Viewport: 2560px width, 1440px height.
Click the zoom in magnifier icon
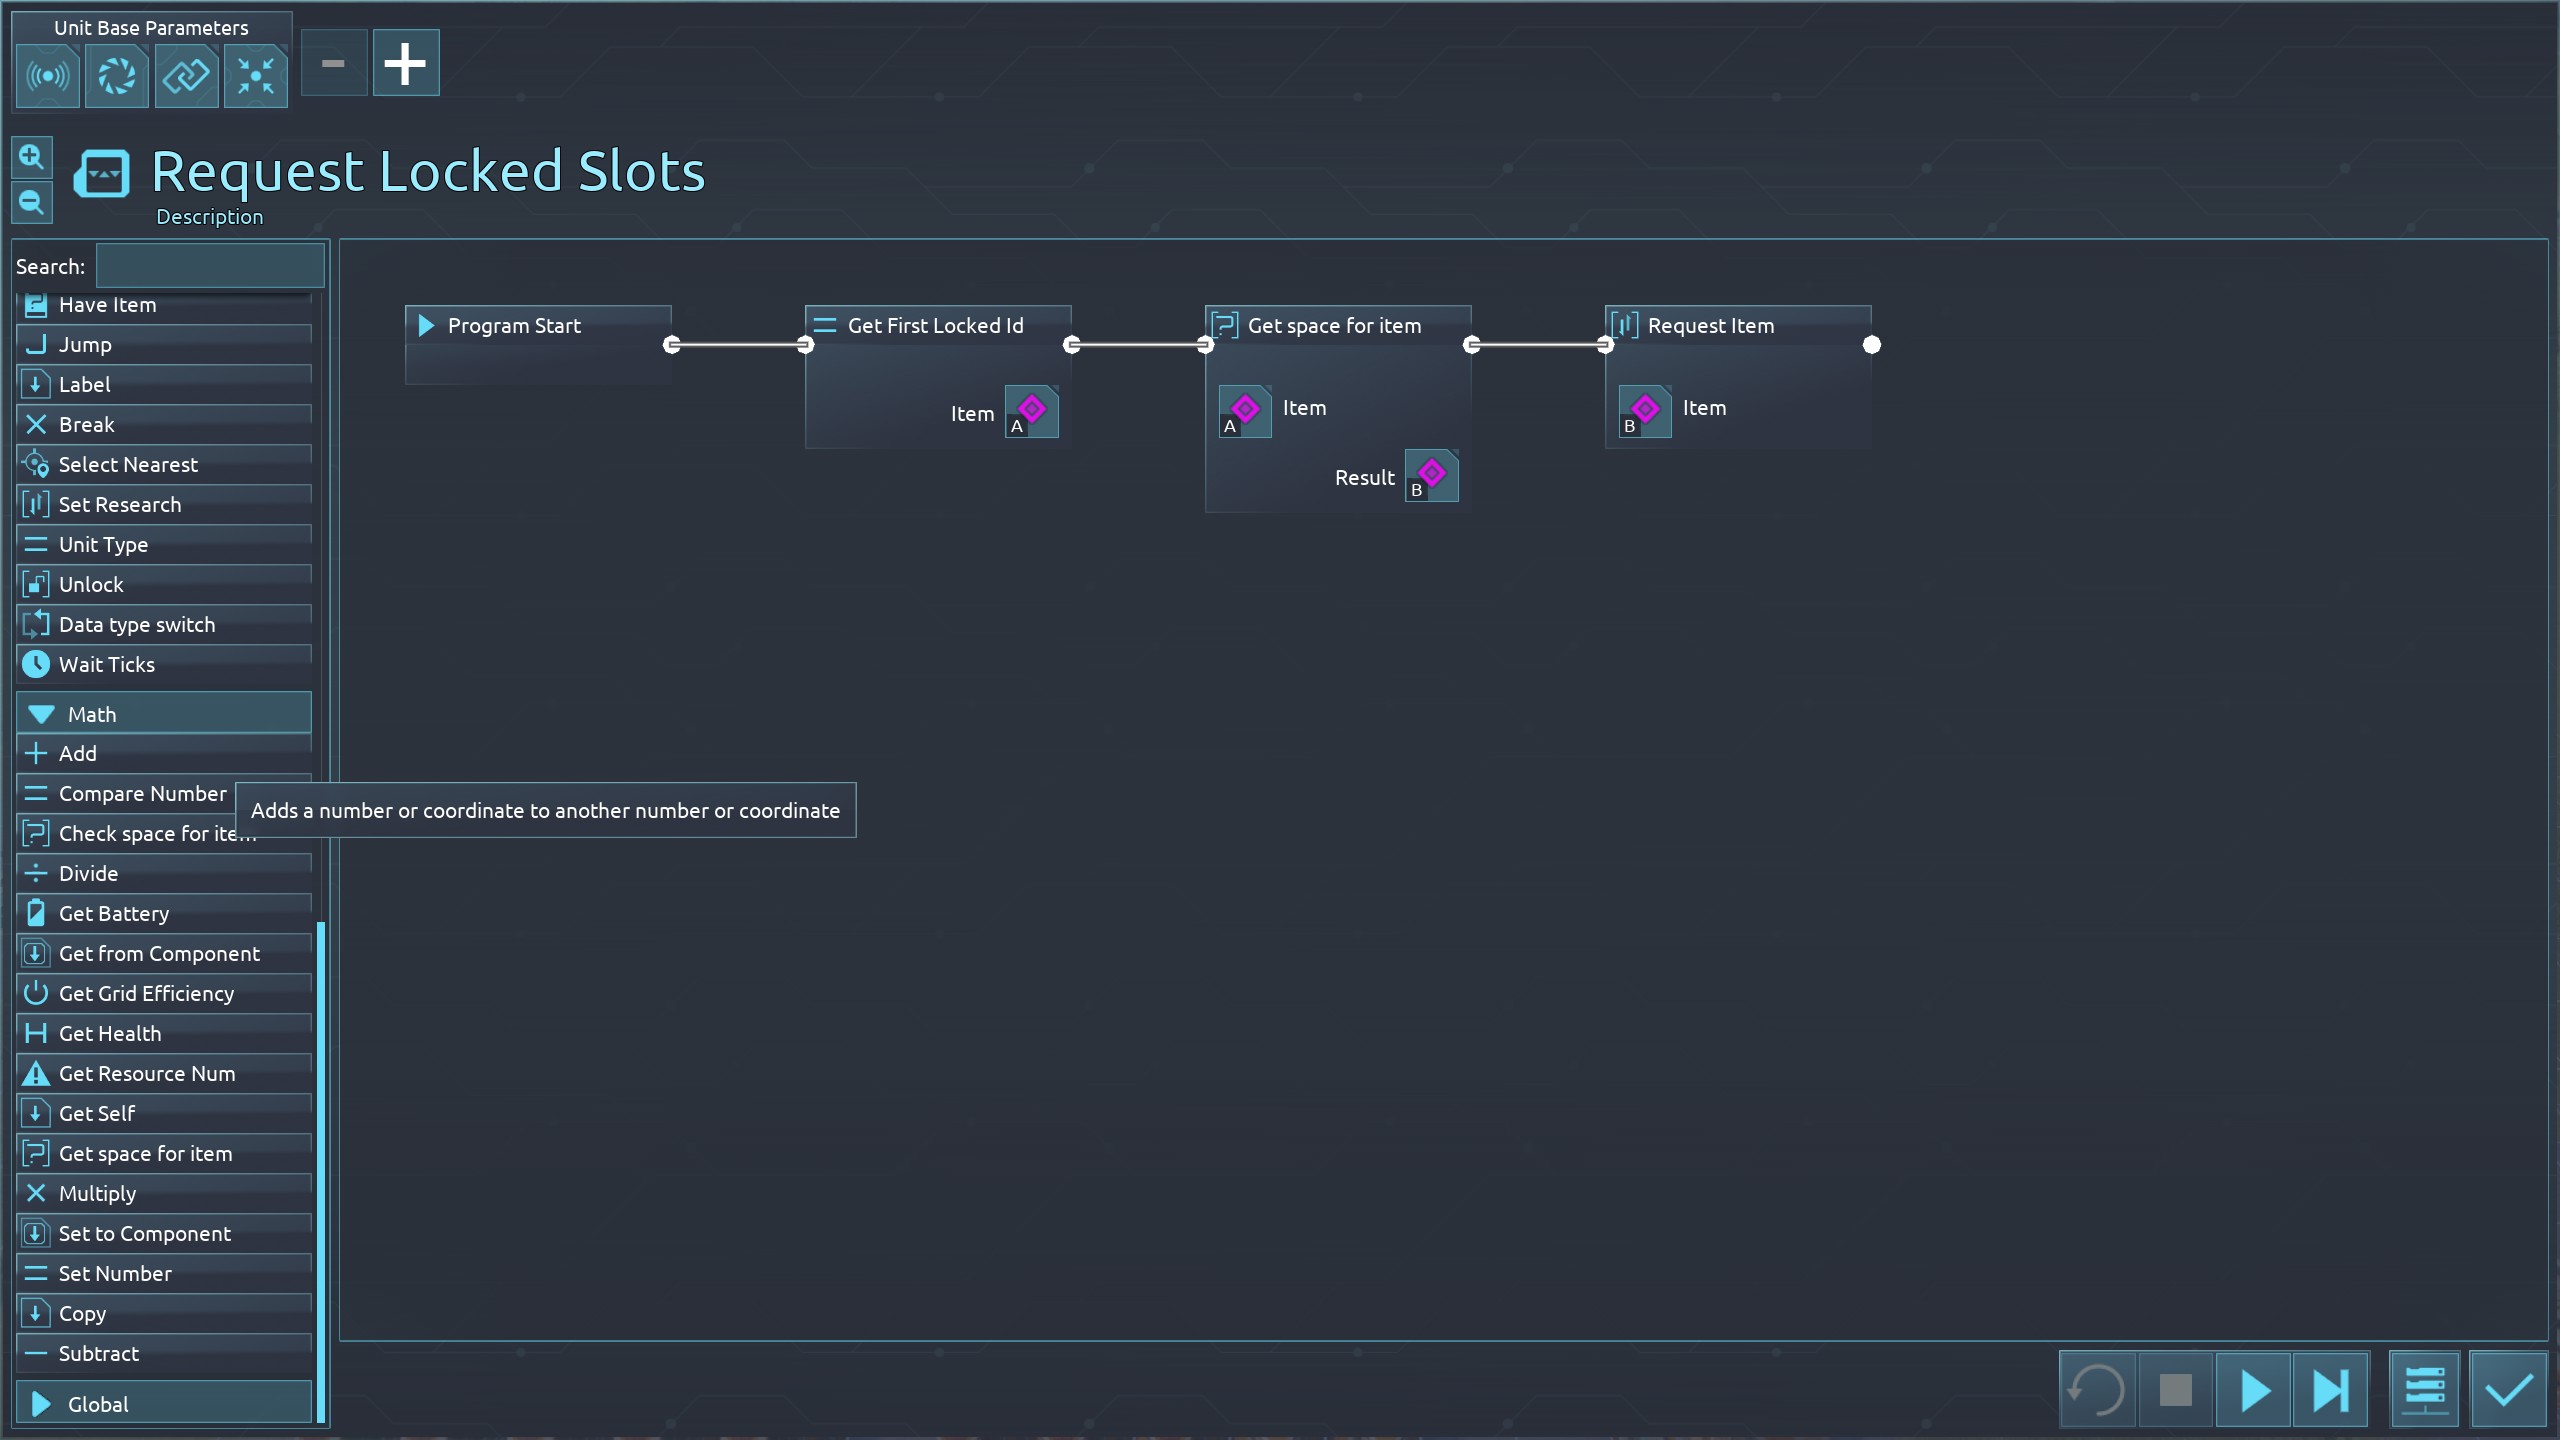(31, 158)
